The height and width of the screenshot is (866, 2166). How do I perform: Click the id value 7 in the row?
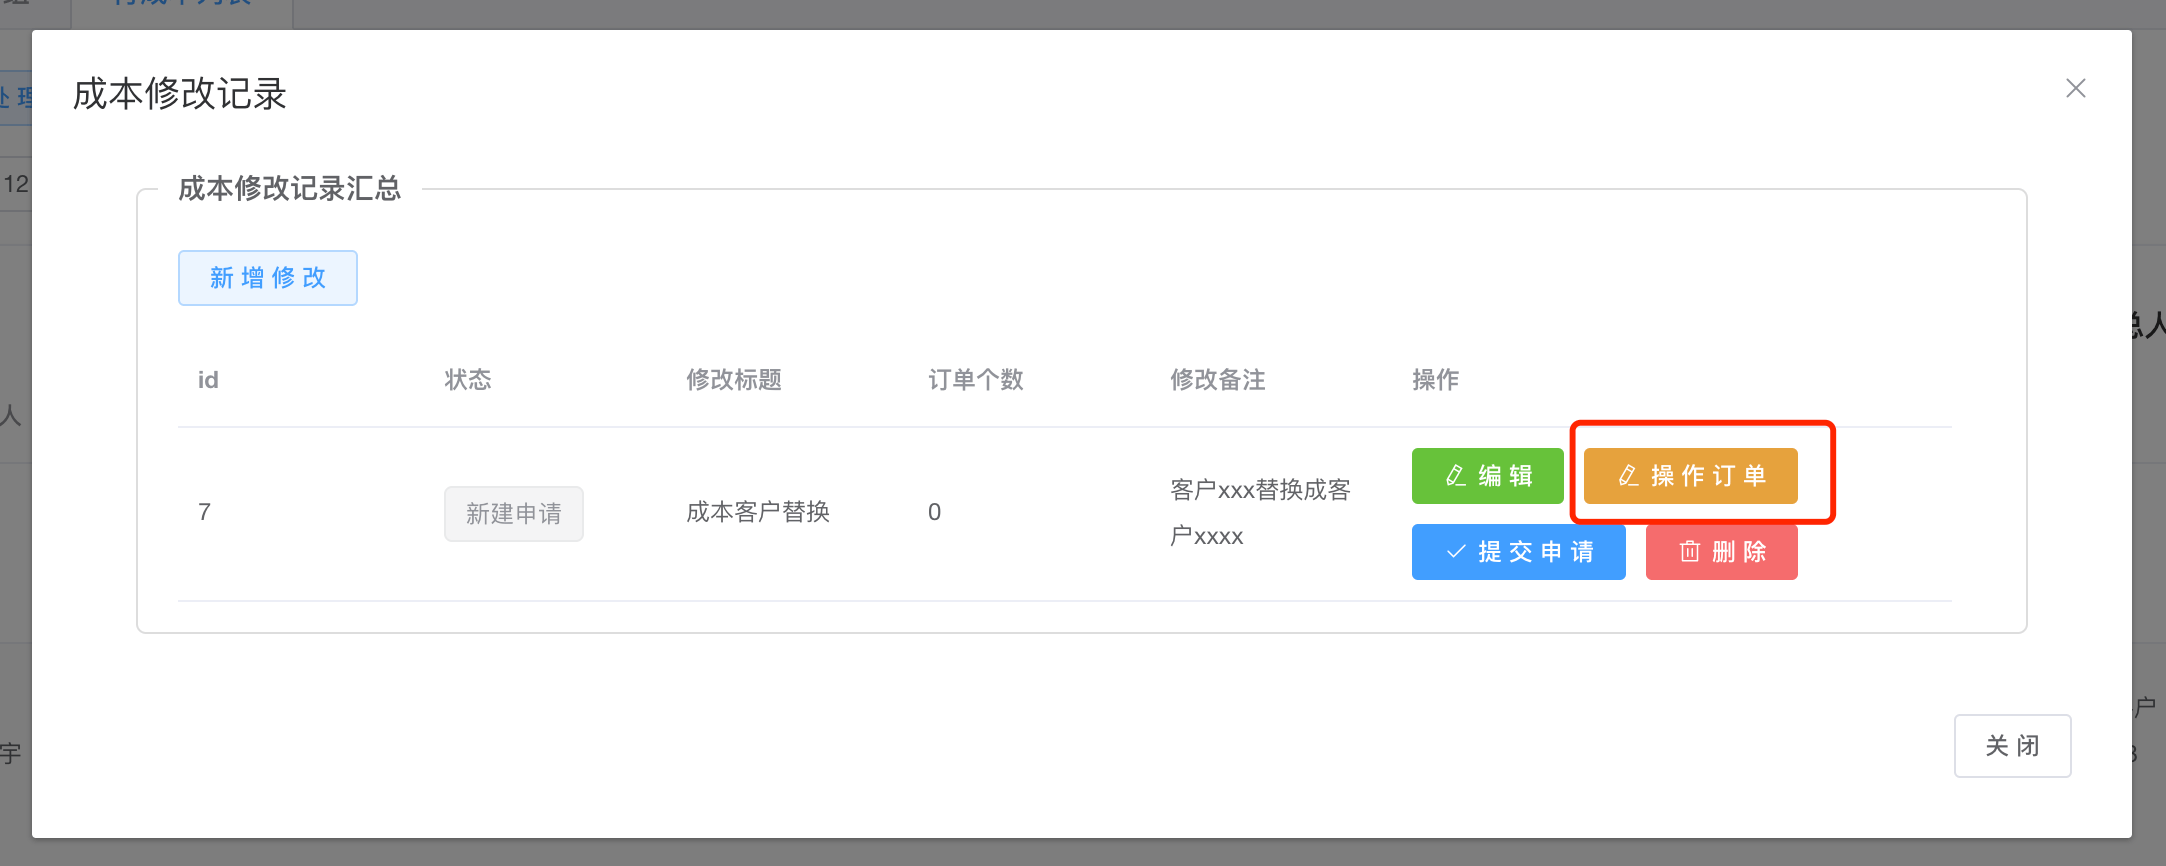coord(205,512)
